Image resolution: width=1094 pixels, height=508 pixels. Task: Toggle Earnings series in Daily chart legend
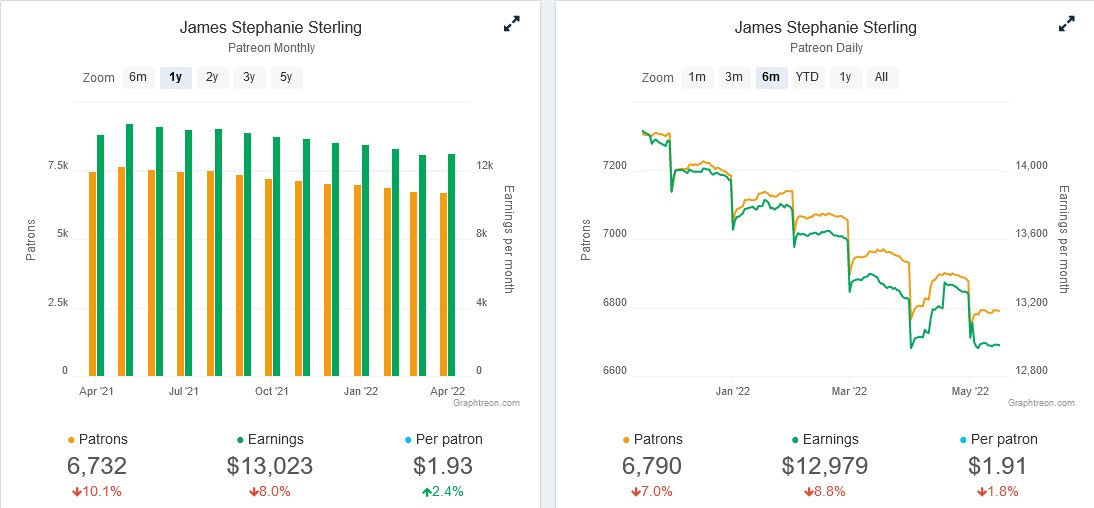825,440
